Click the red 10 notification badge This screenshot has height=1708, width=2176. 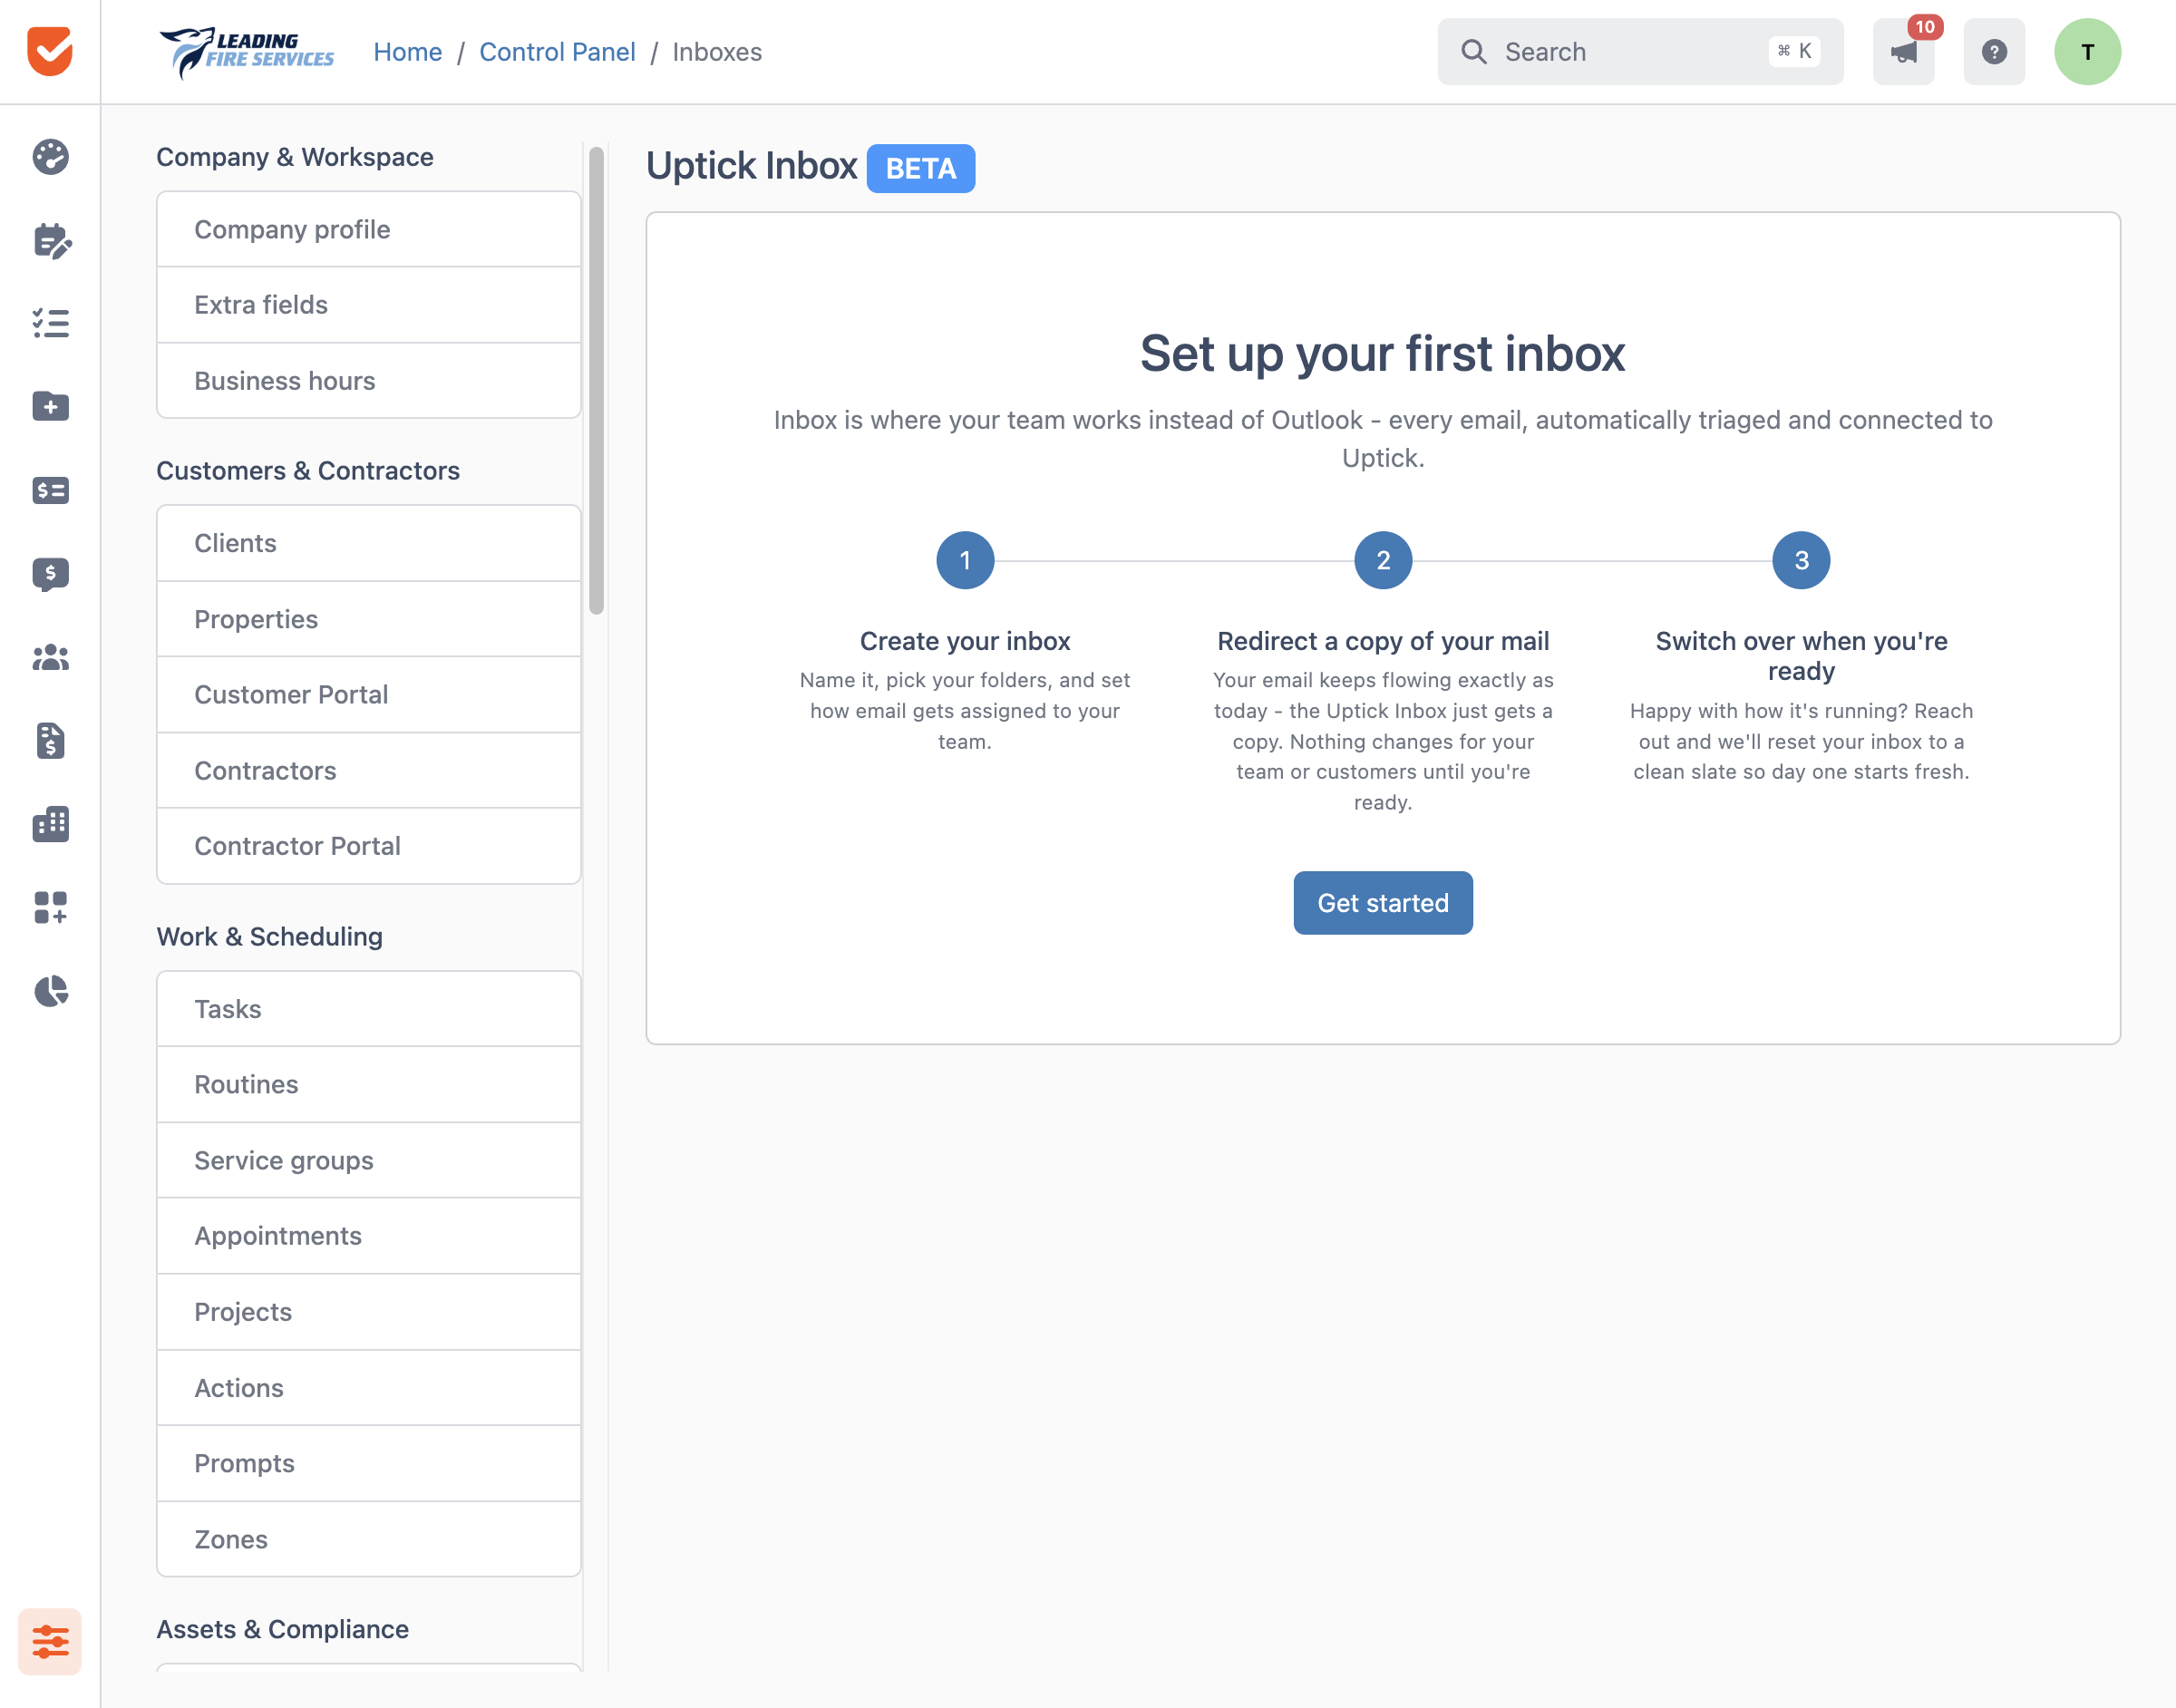pos(1925,27)
